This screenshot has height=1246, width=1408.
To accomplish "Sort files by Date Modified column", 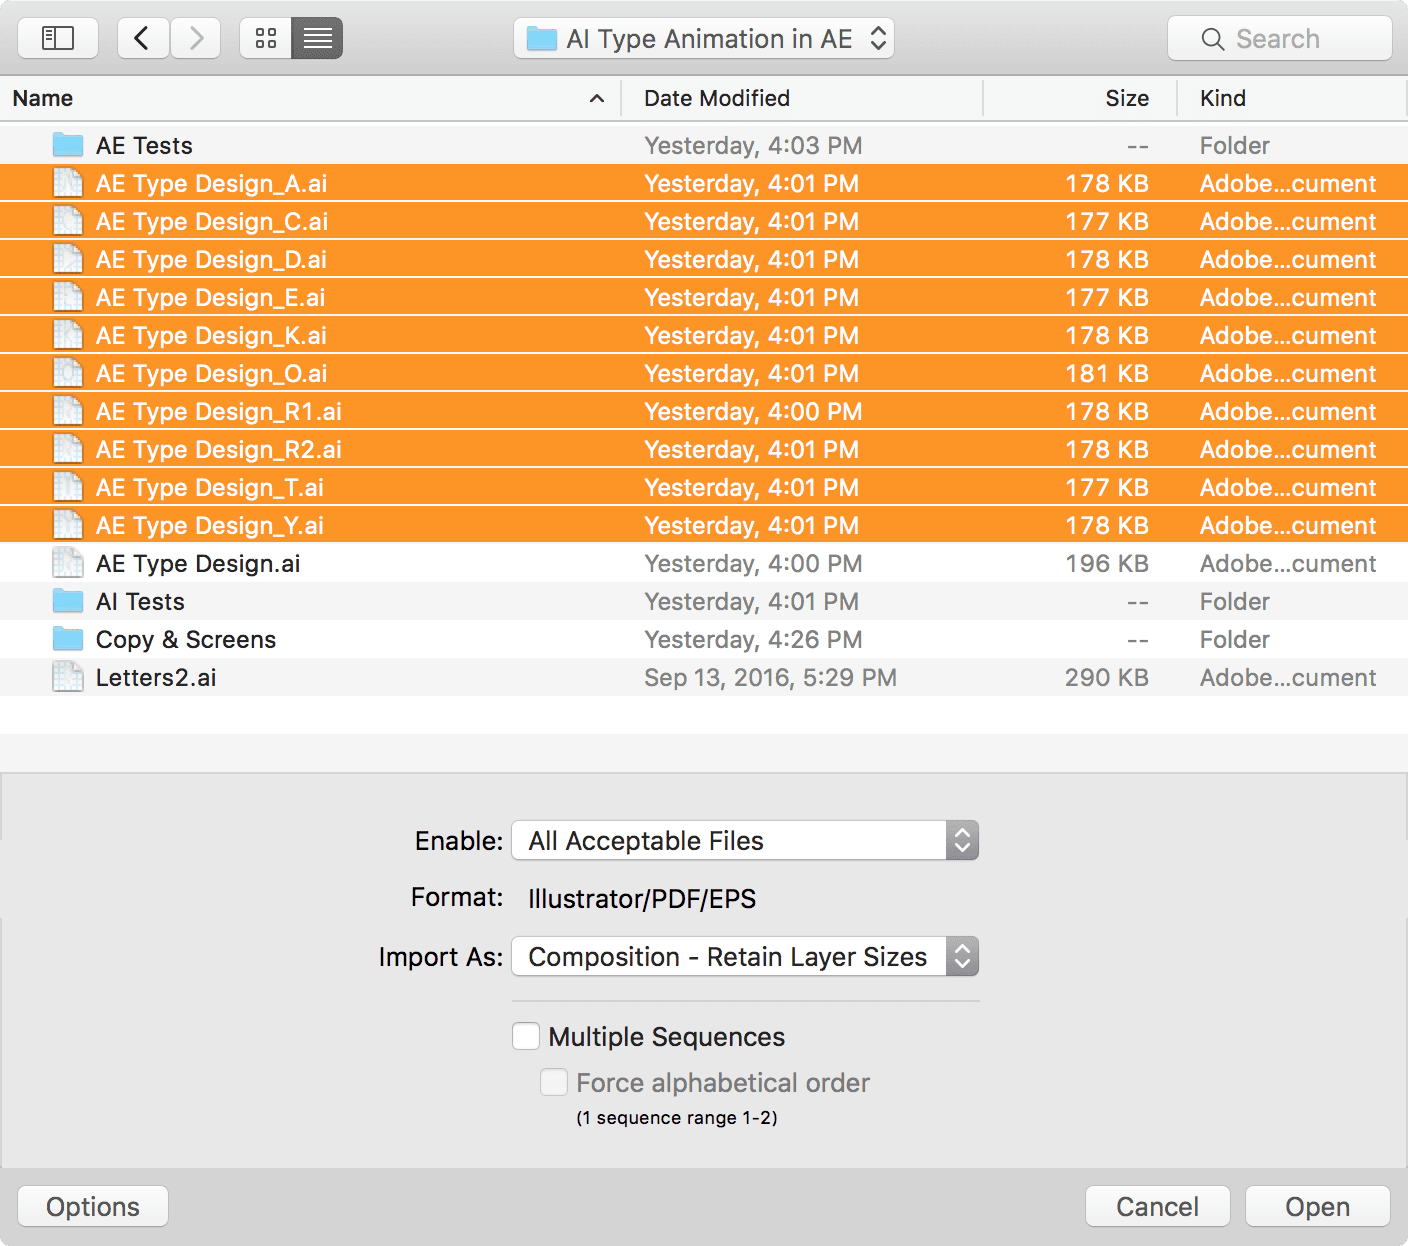I will 717,98.
